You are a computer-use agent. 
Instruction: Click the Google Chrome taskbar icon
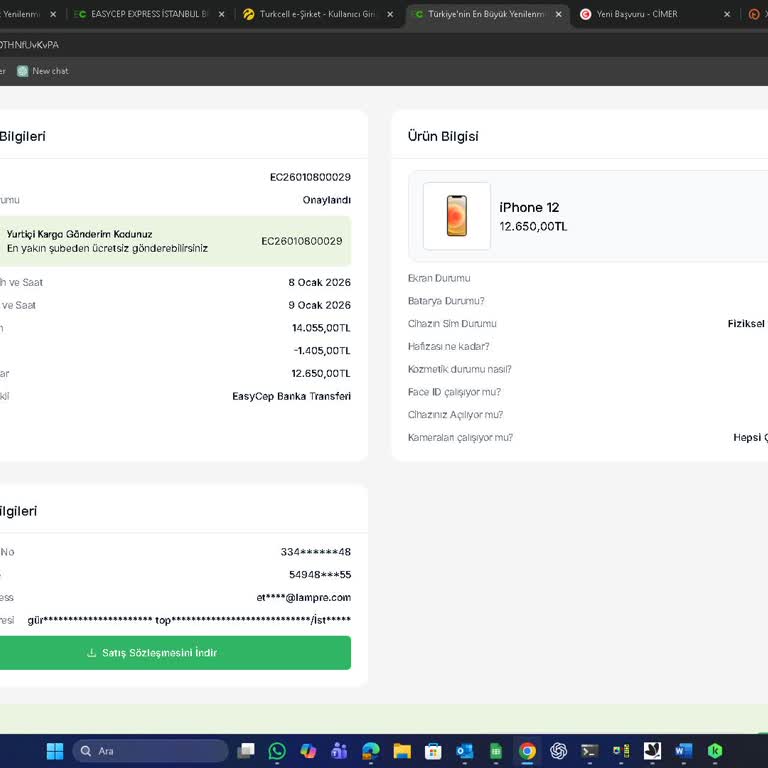[x=527, y=751]
